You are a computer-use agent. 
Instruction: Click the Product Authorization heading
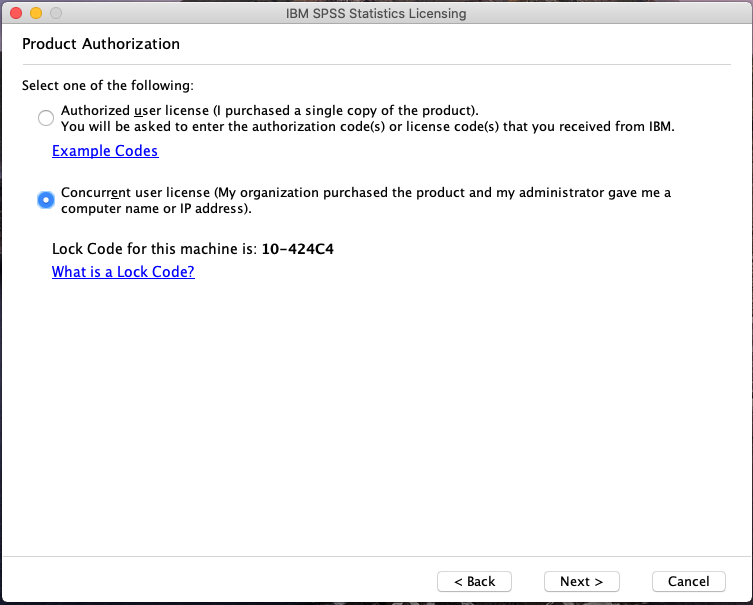tap(101, 44)
